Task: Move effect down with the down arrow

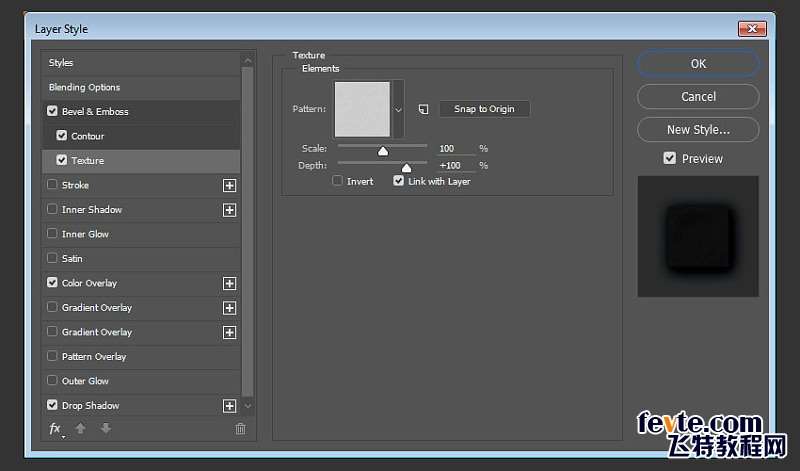Action: (106, 429)
